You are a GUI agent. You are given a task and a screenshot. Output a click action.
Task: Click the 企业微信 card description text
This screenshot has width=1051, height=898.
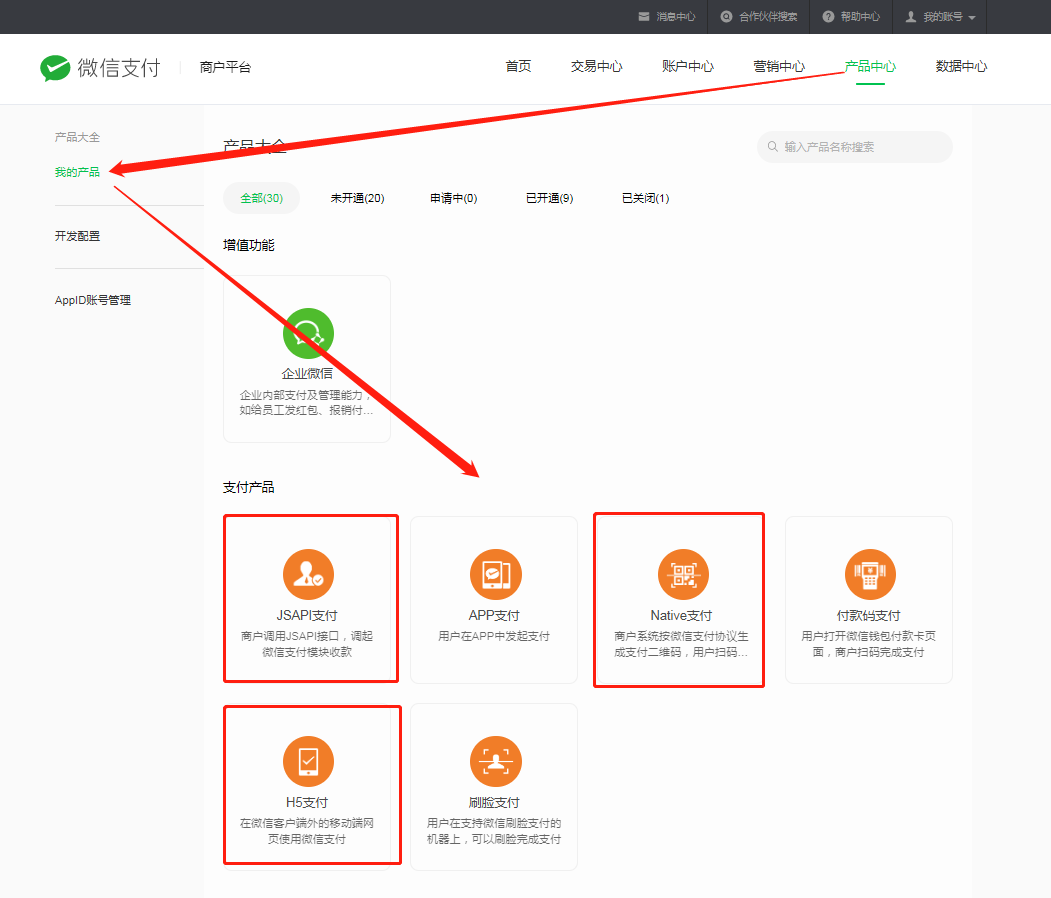click(x=306, y=403)
